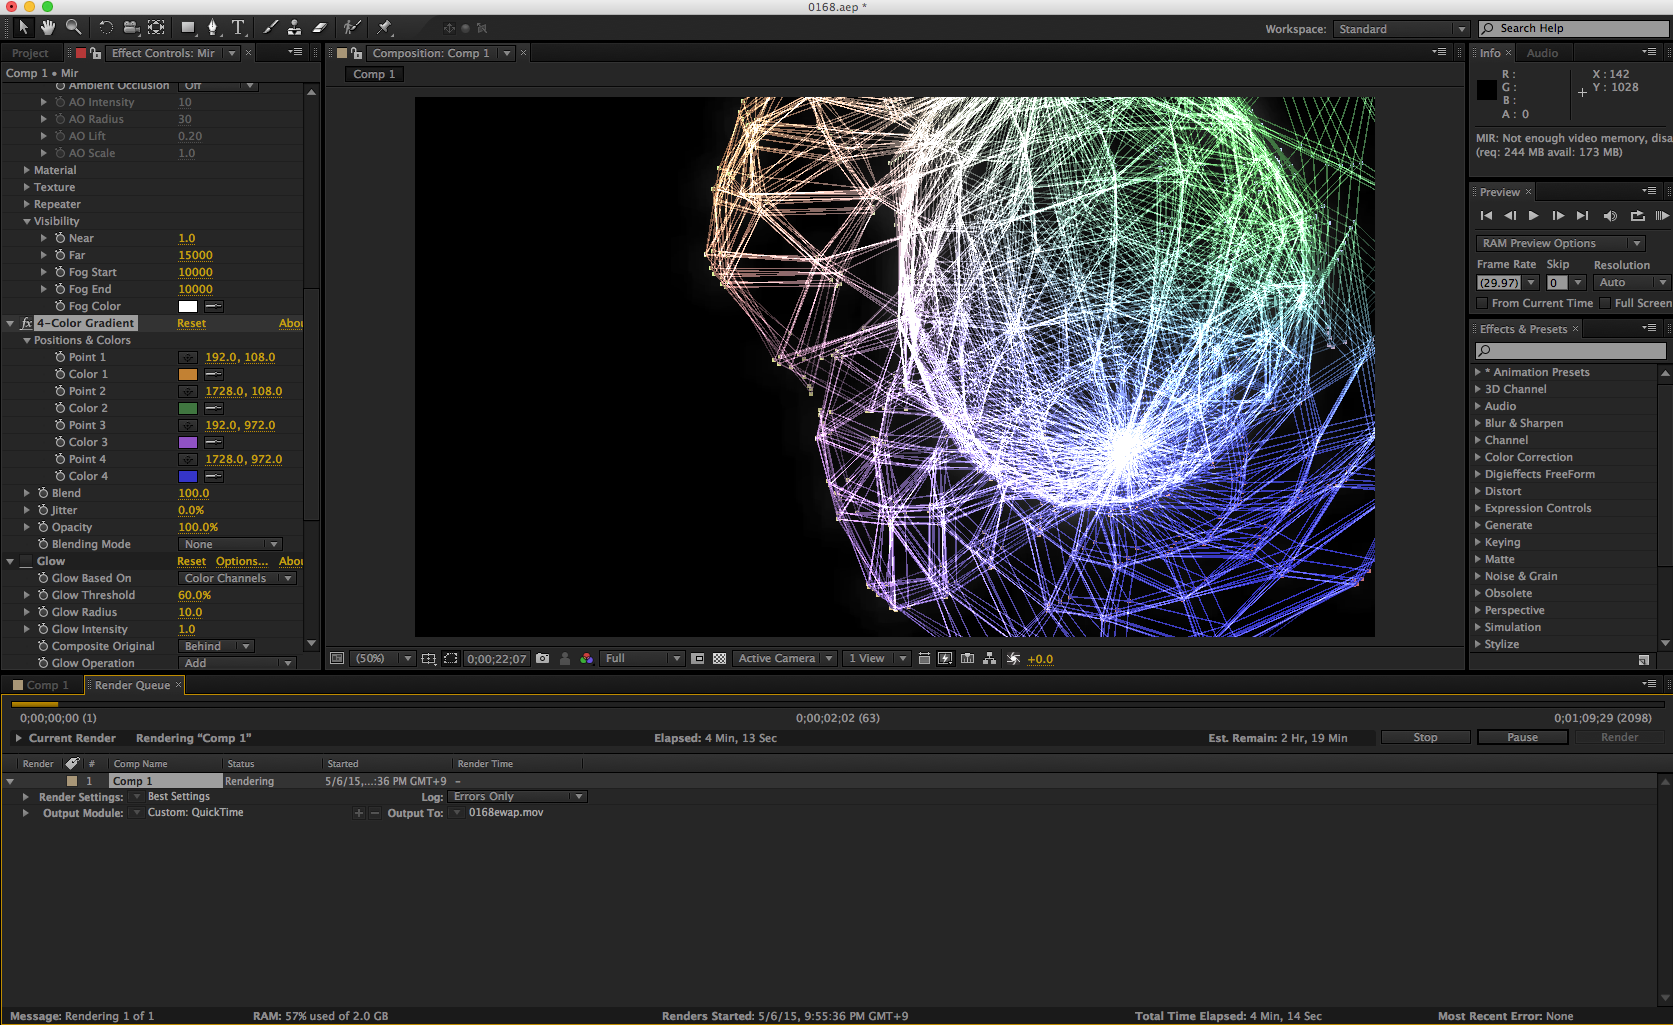1673x1025 pixels.
Task: Click the orange Color 1 swatch
Action: click(x=187, y=373)
